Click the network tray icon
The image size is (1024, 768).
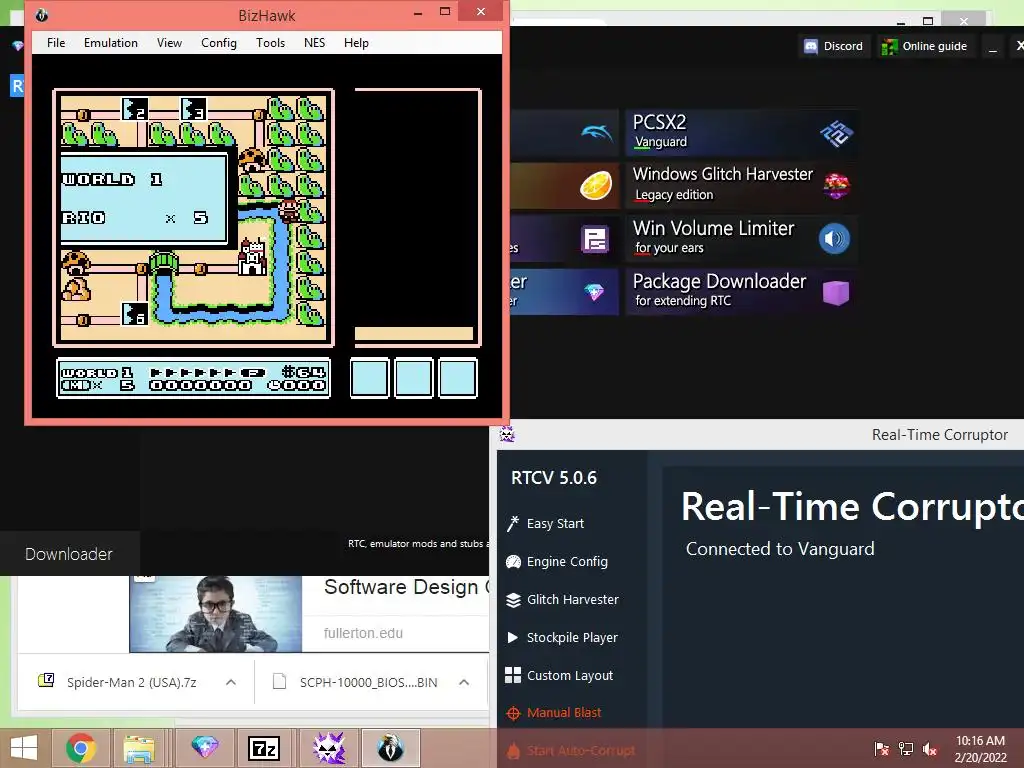pos(906,749)
